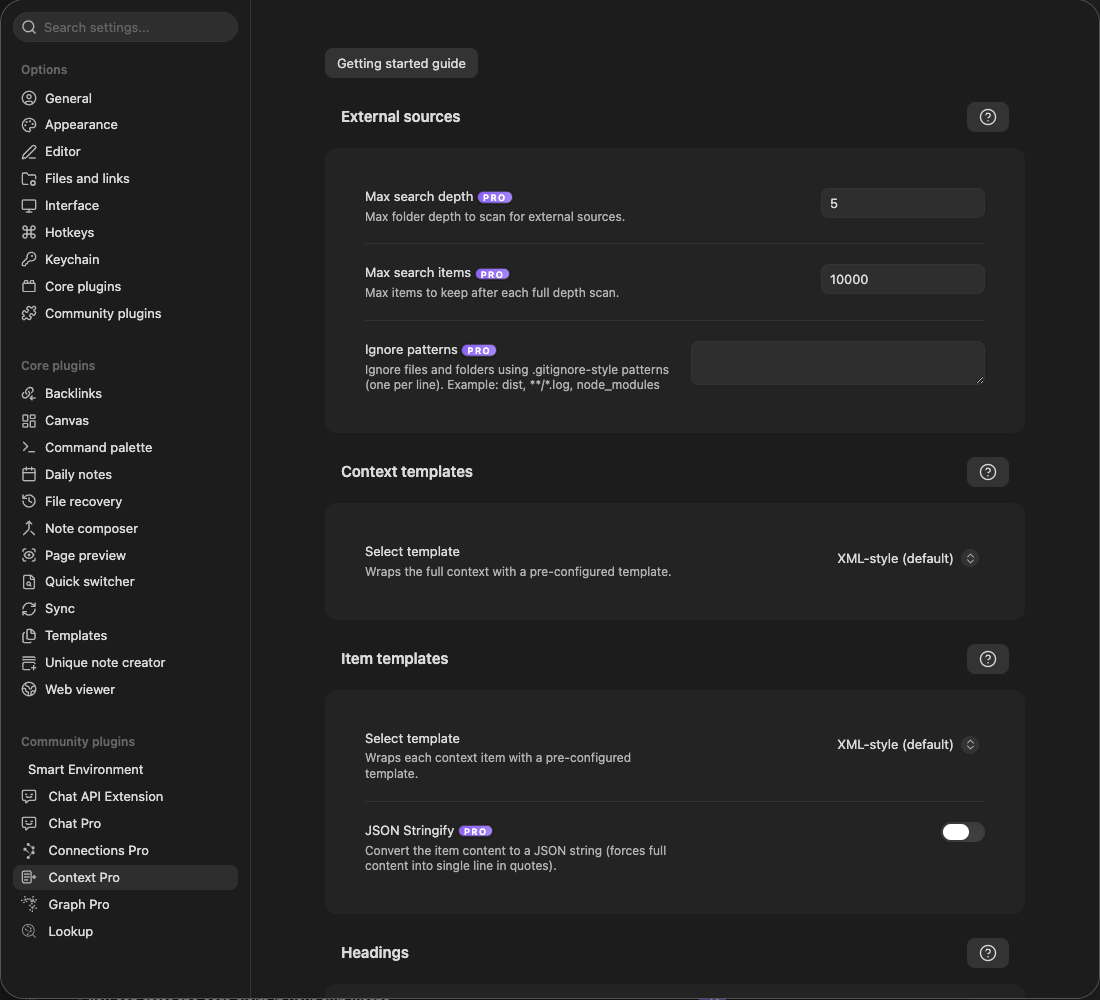Open Item templates Select template dropdown
The image size is (1100, 1000).
(x=907, y=745)
